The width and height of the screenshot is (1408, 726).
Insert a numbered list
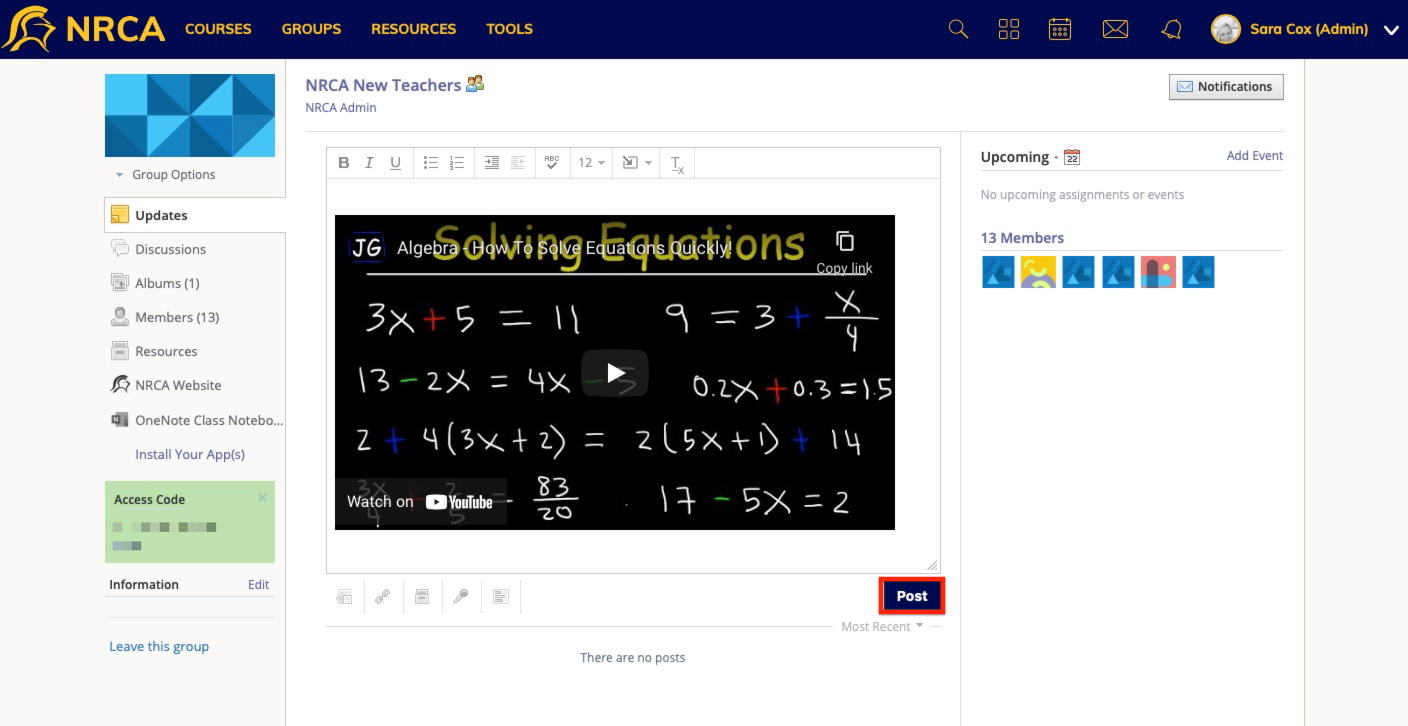pos(456,163)
